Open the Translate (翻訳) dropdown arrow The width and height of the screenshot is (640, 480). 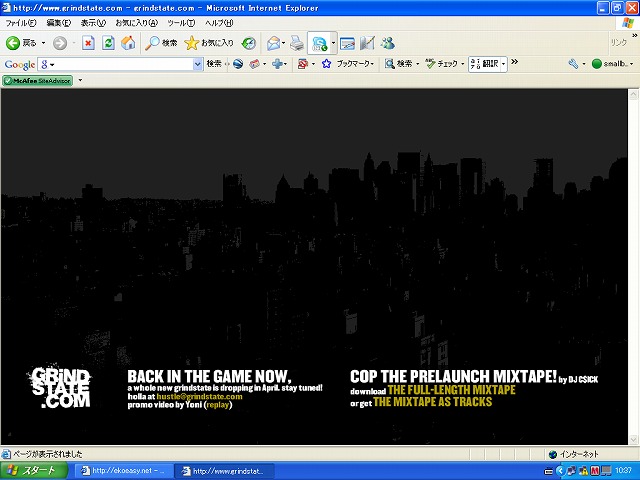click(x=504, y=64)
